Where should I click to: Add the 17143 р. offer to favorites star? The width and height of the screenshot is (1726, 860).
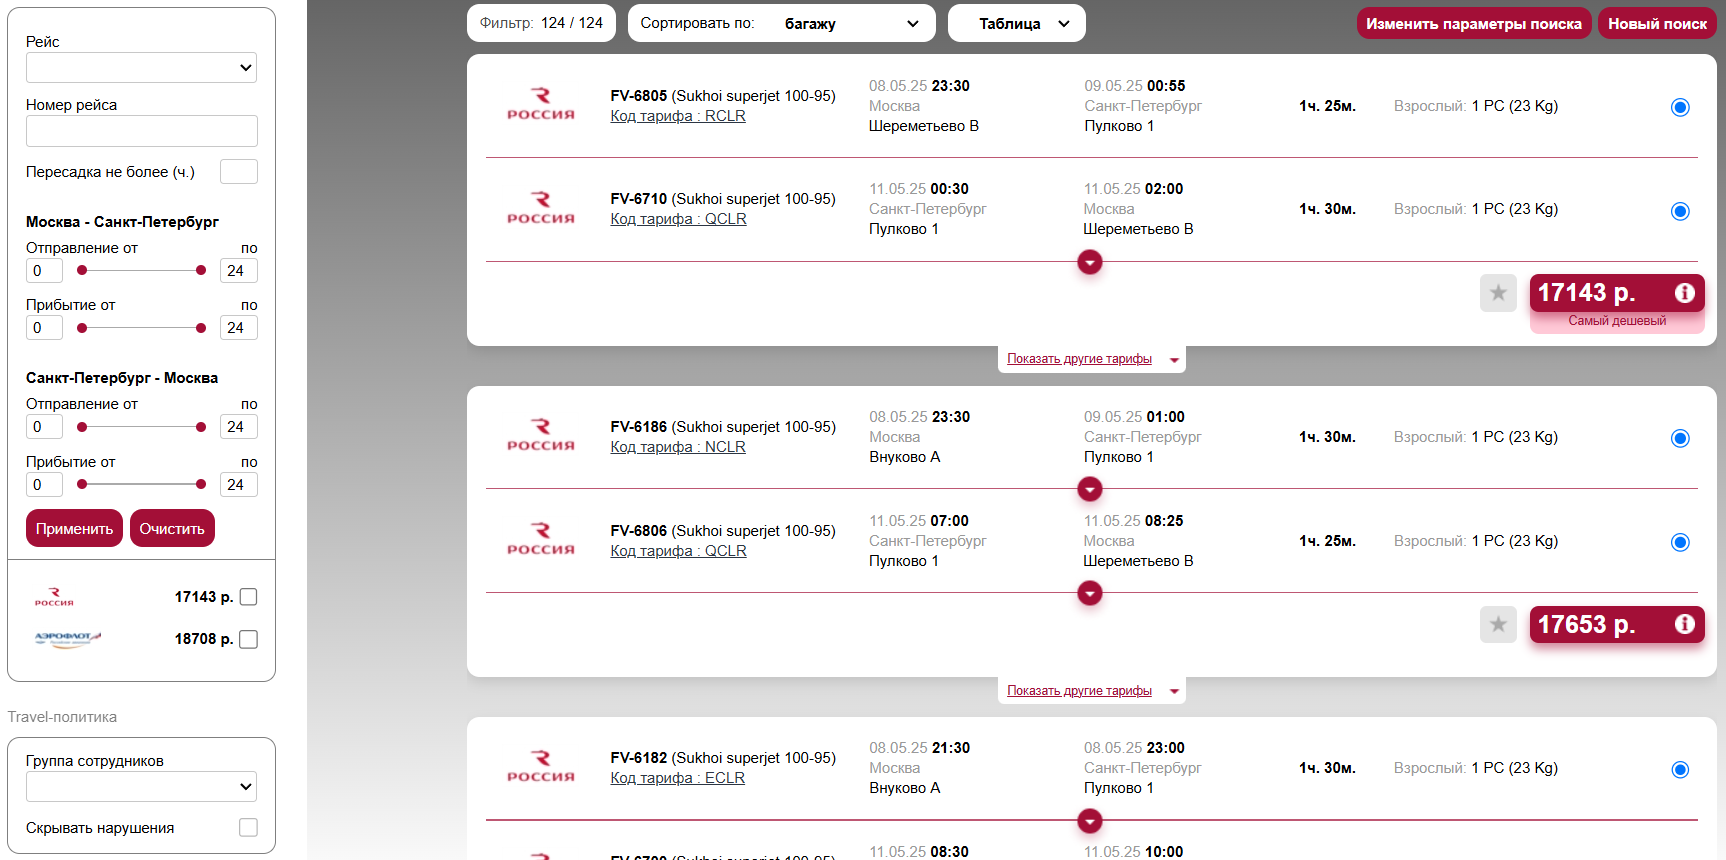click(x=1498, y=293)
